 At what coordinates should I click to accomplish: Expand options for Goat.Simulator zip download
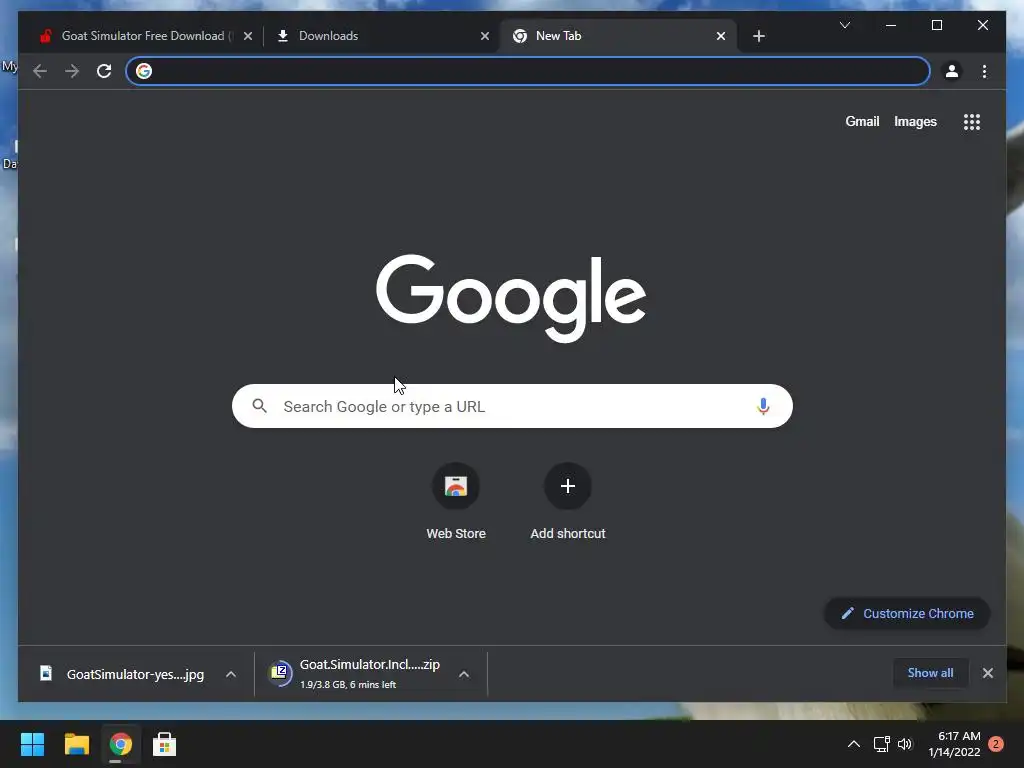(464, 674)
